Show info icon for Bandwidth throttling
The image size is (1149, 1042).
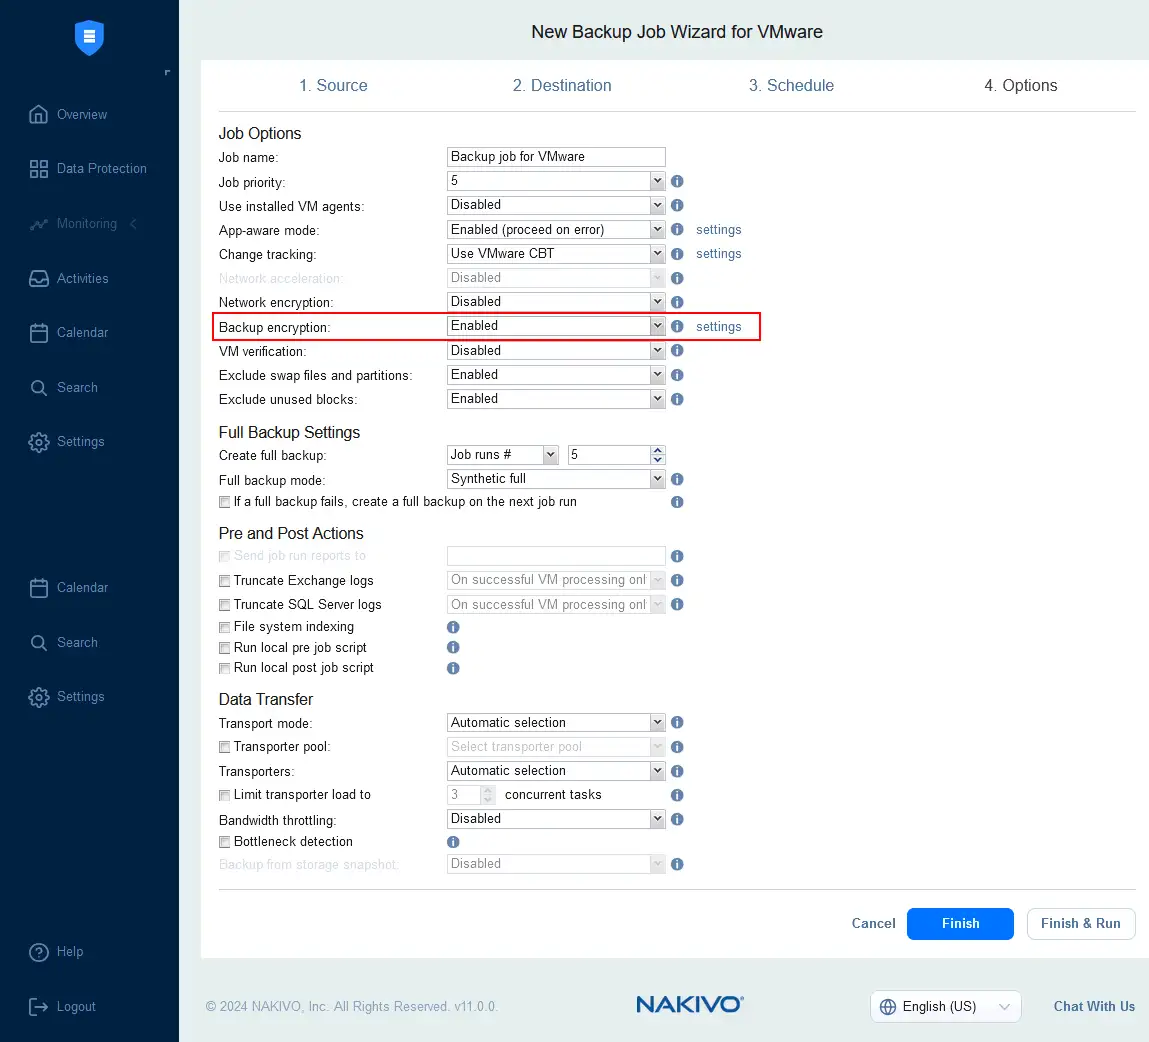point(677,819)
